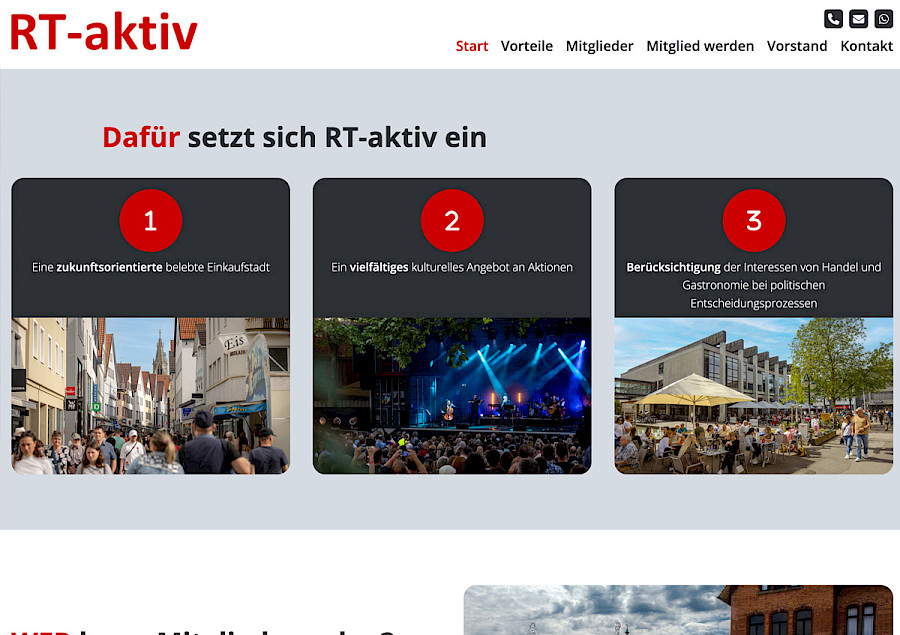Screen dimensions: 900x635
Task: Click text 'Ein vielfältiges kulturelles Angebot an Aktionen'
Action: point(452,268)
